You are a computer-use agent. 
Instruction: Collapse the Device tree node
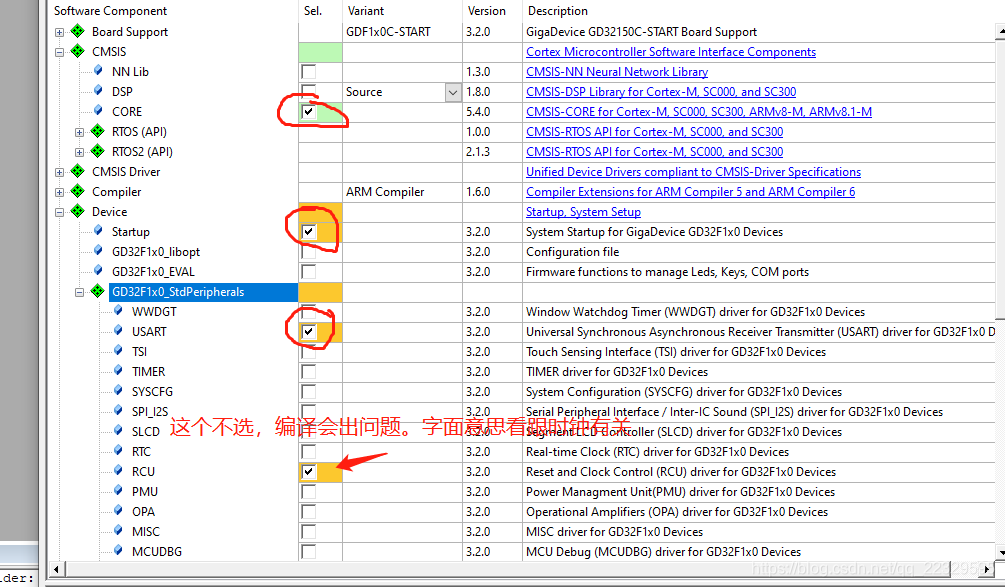[60, 212]
